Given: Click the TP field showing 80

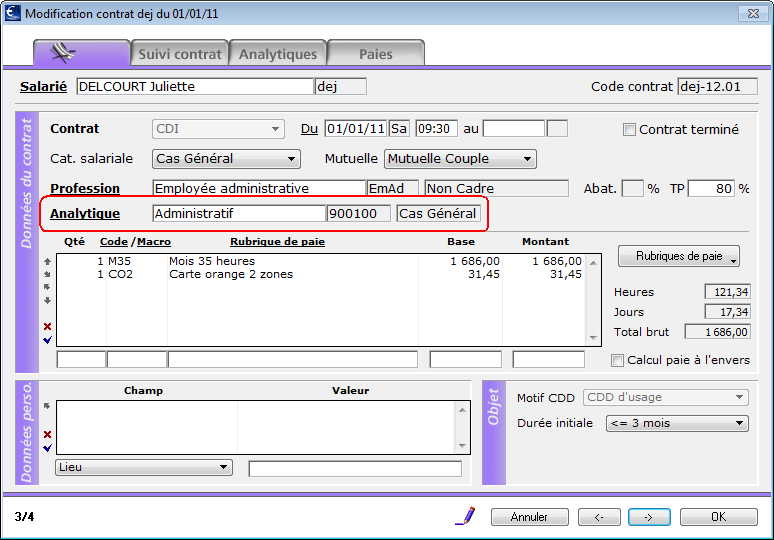Looking at the screenshot, I should pyautogui.click(x=711, y=189).
